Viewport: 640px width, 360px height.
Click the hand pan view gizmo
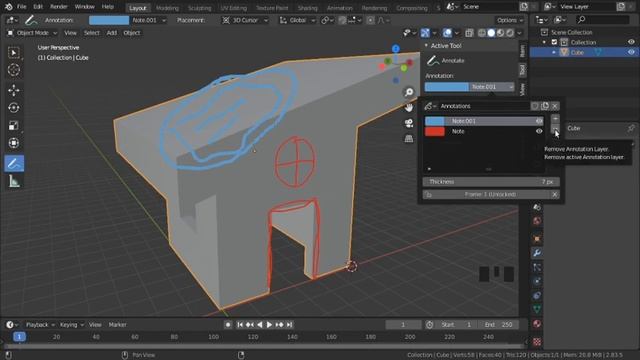click(409, 108)
